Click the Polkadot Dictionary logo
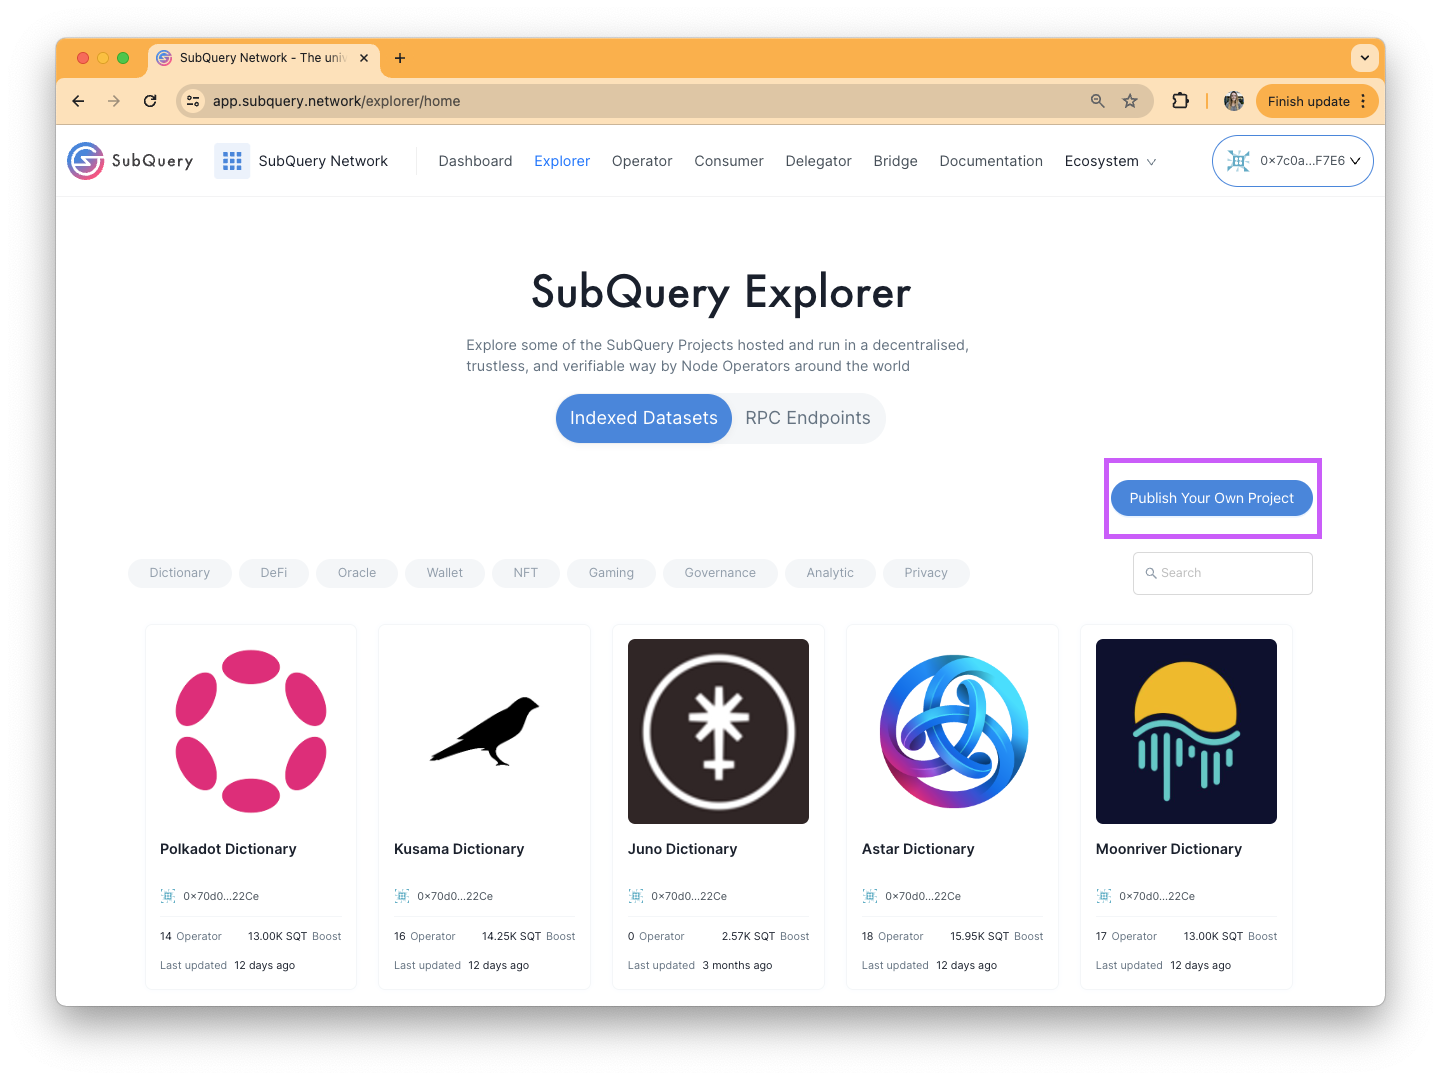 (251, 731)
